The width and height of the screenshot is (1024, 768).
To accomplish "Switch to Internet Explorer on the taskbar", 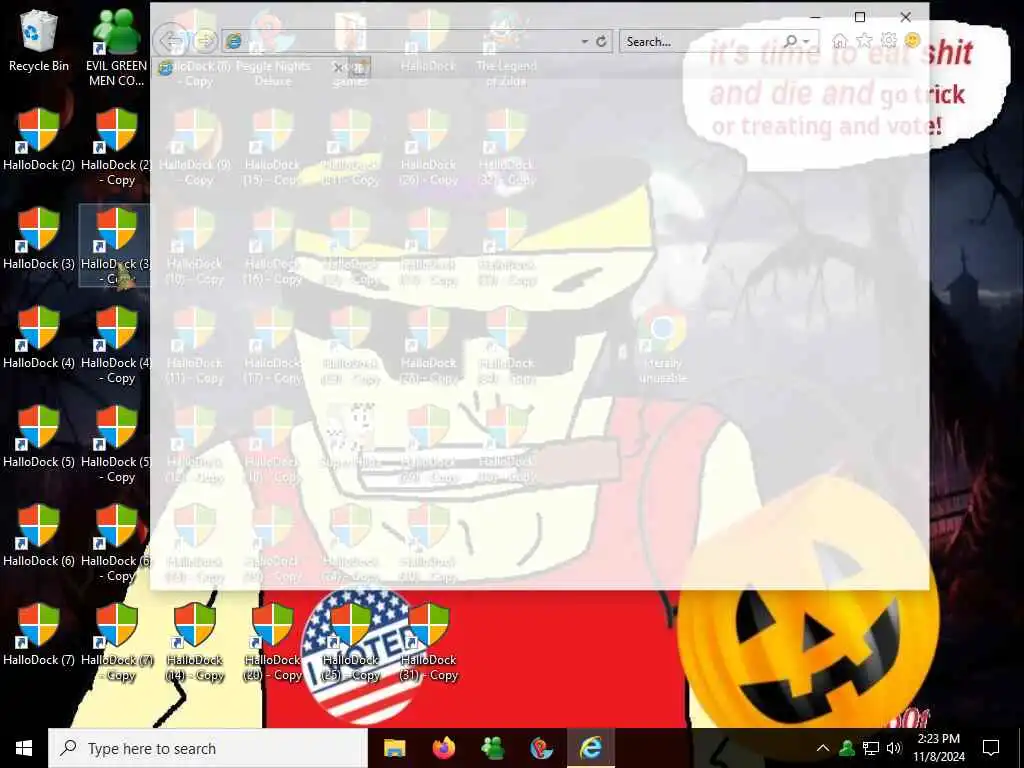I will pyautogui.click(x=590, y=748).
